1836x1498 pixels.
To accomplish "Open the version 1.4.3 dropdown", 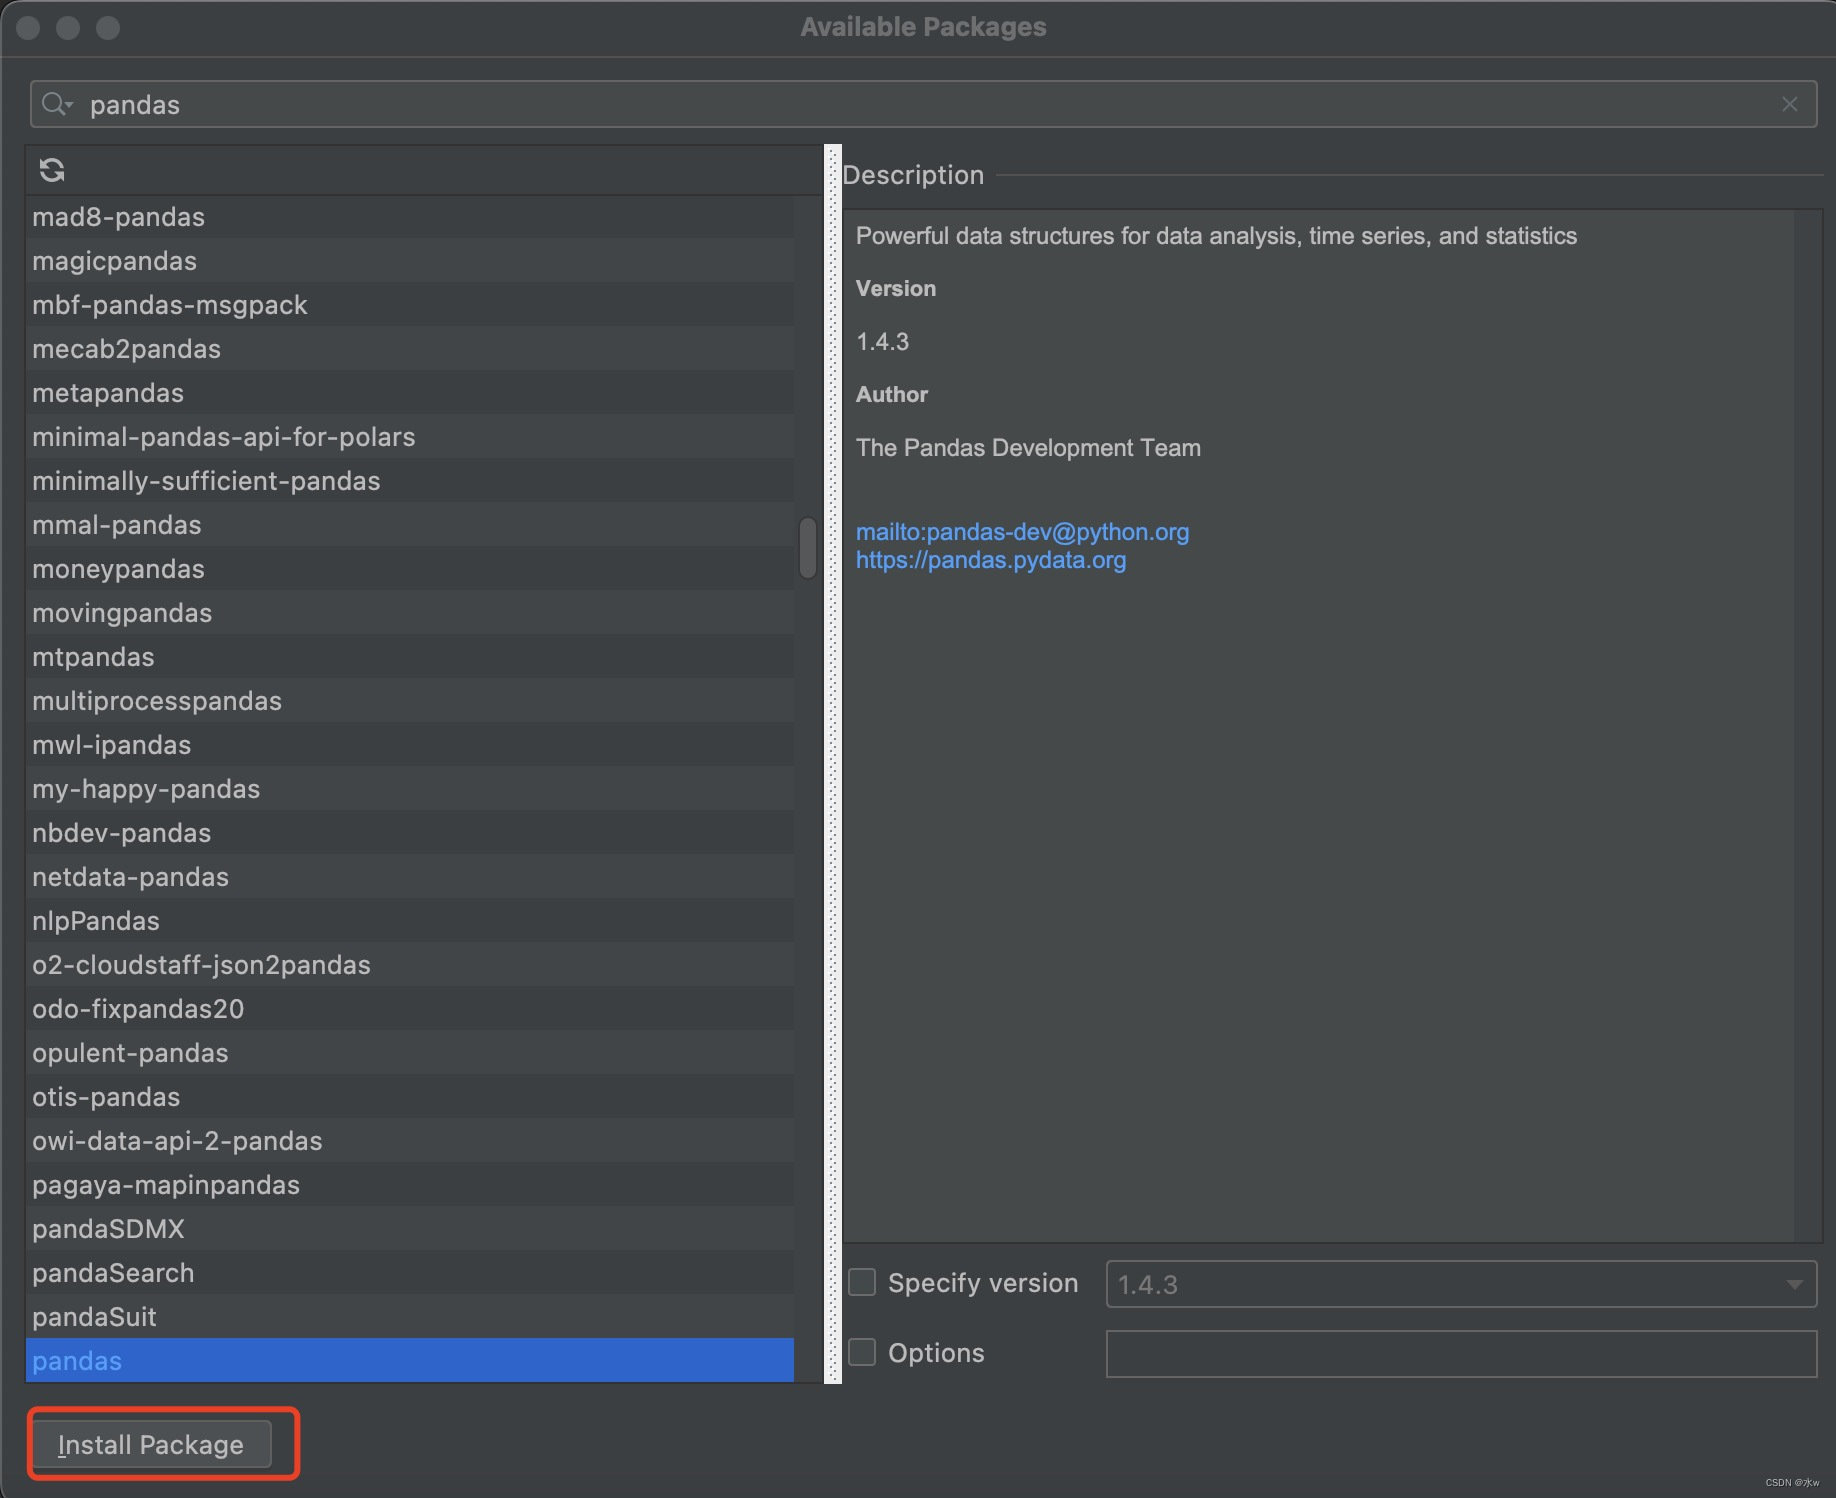I will click(x=1461, y=1284).
